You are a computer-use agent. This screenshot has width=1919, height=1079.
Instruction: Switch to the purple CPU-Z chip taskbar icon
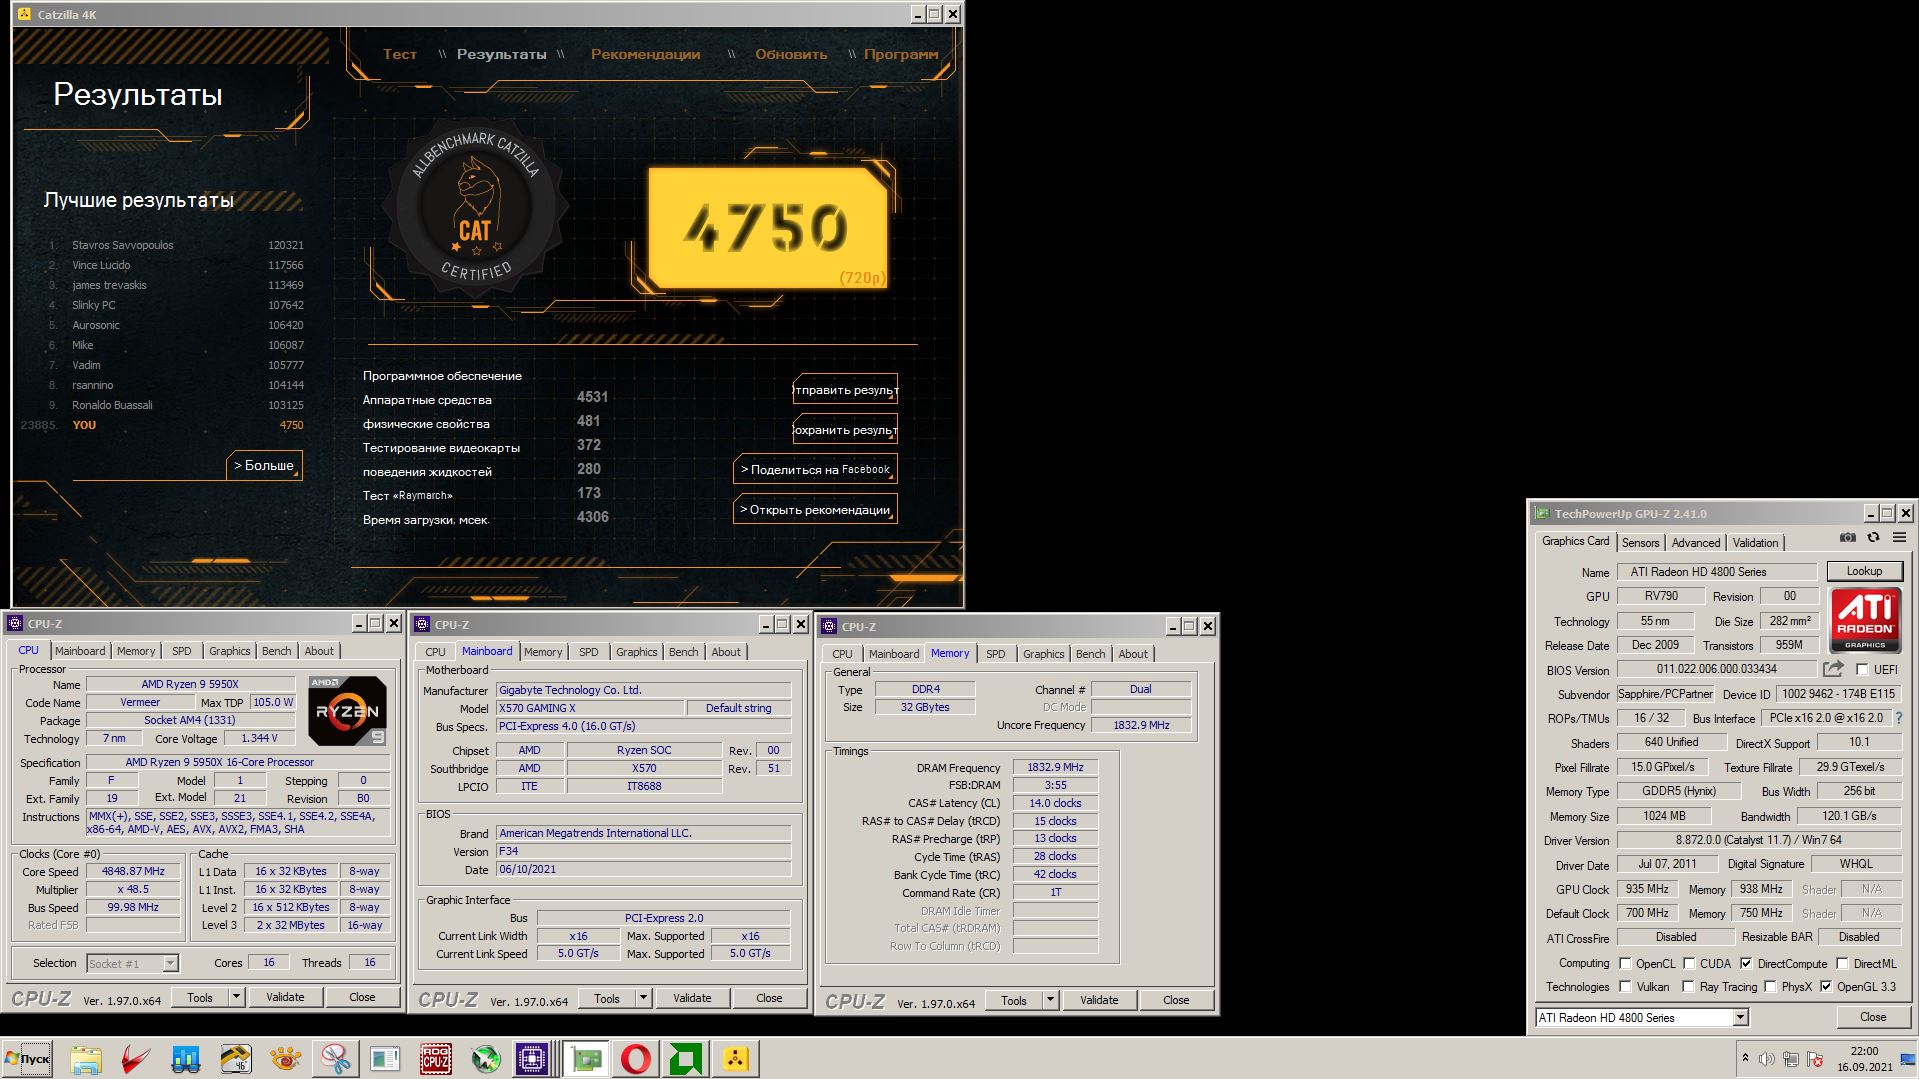tap(532, 1059)
